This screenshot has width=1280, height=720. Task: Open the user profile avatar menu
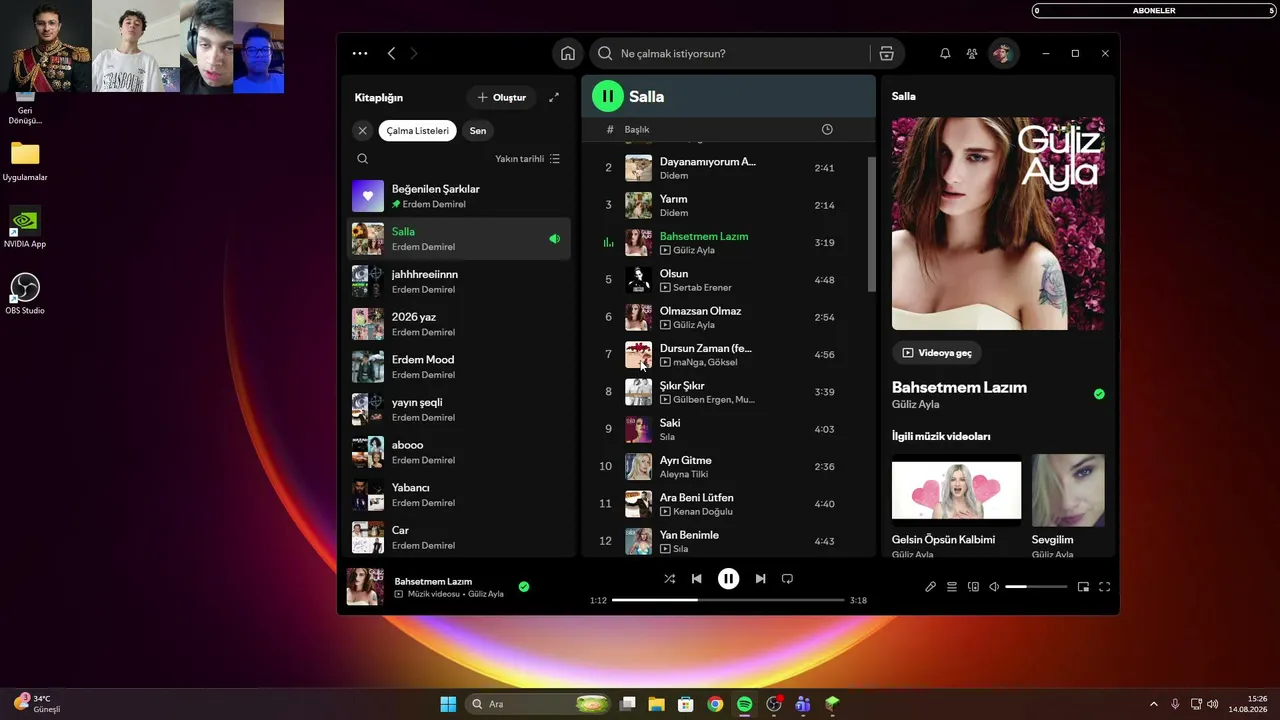1003,53
